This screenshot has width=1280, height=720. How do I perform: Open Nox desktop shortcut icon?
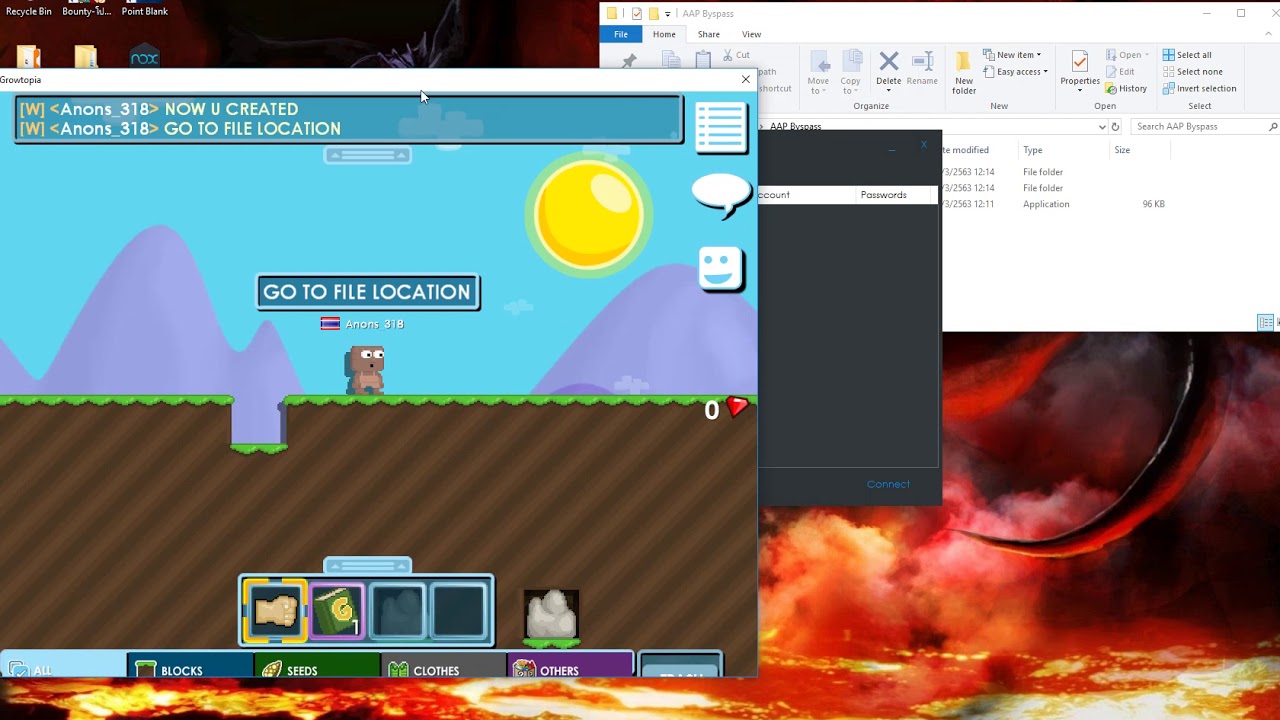click(x=144, y=56)
